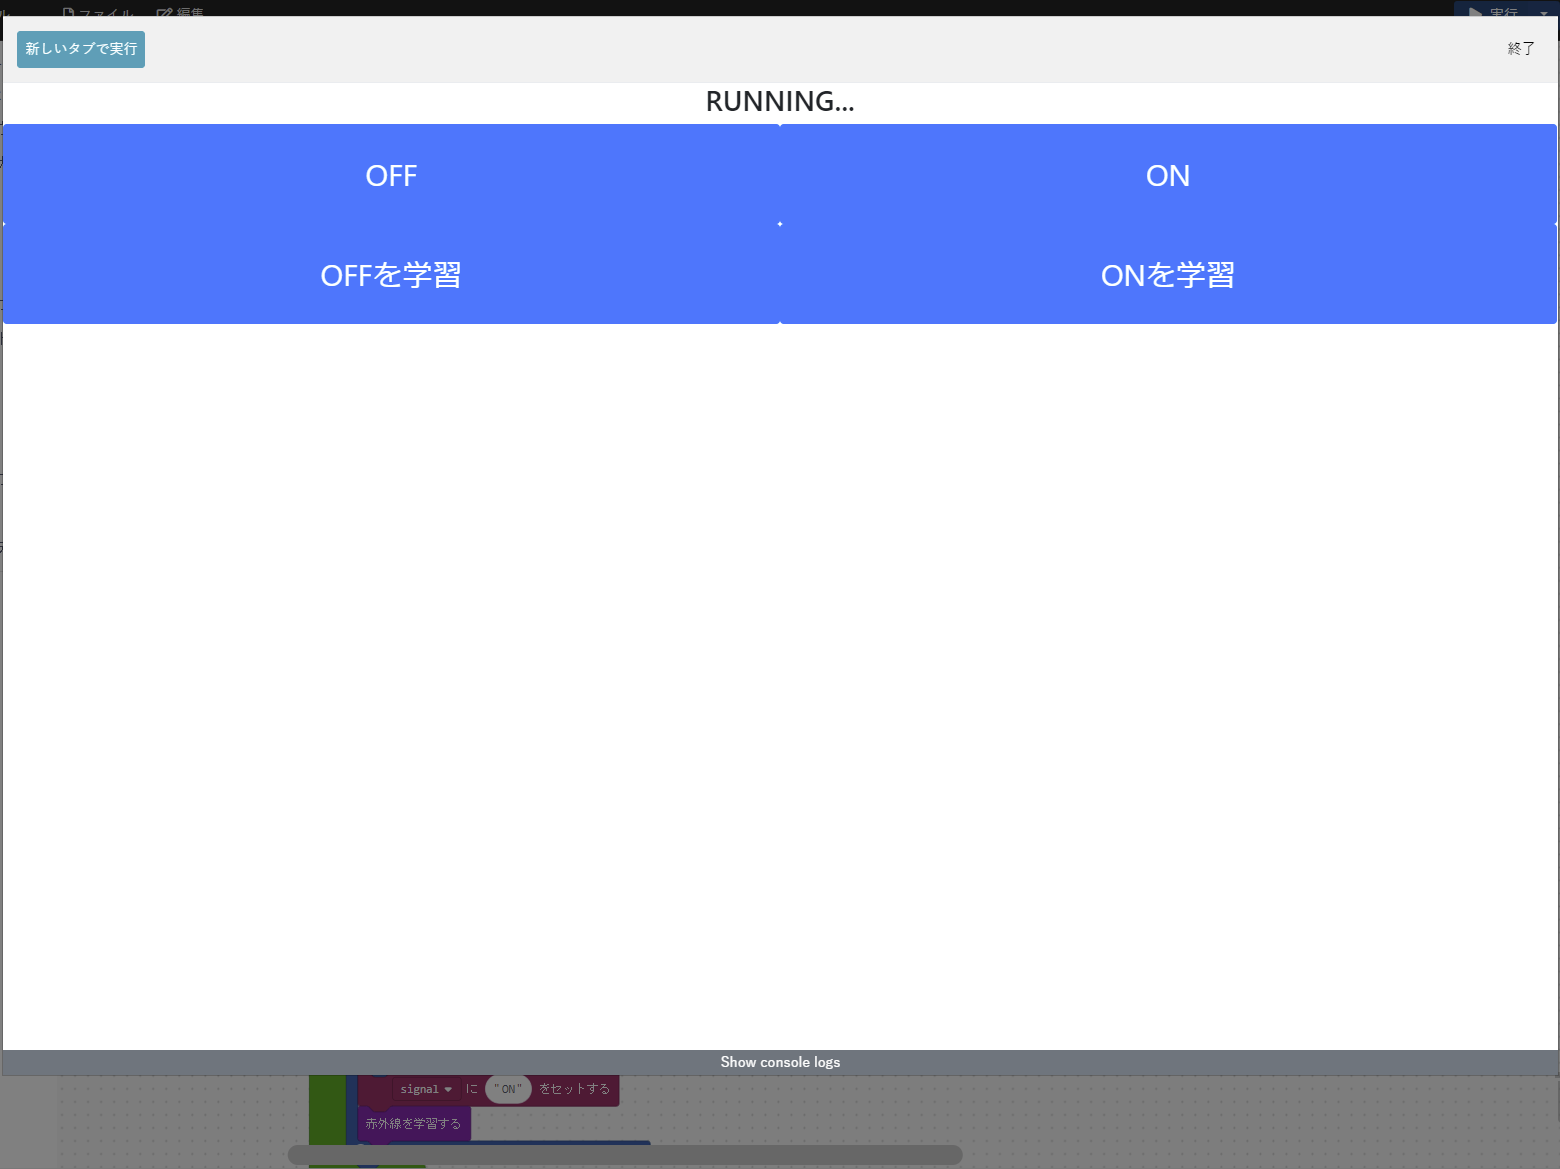Open the signal variable dropdown

[426, 1089]
